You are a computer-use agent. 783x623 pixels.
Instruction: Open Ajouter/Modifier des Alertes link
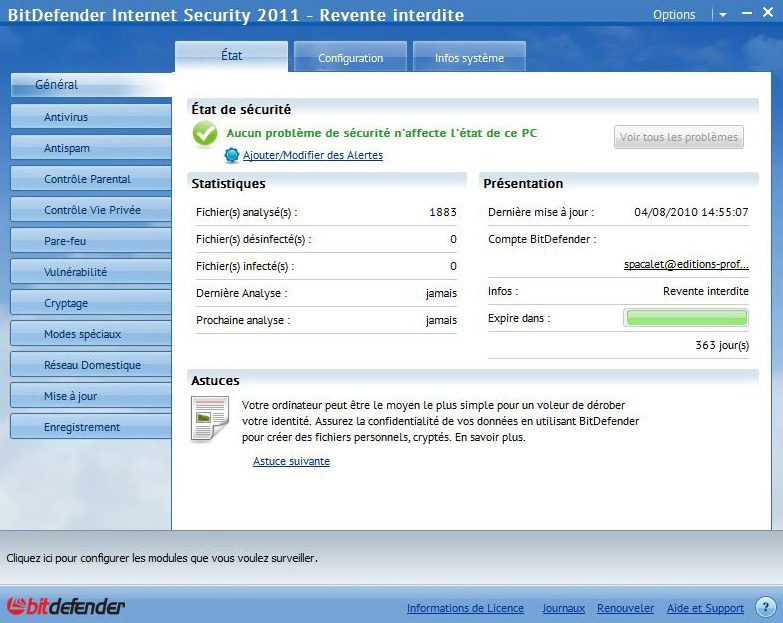click(313, 155)
